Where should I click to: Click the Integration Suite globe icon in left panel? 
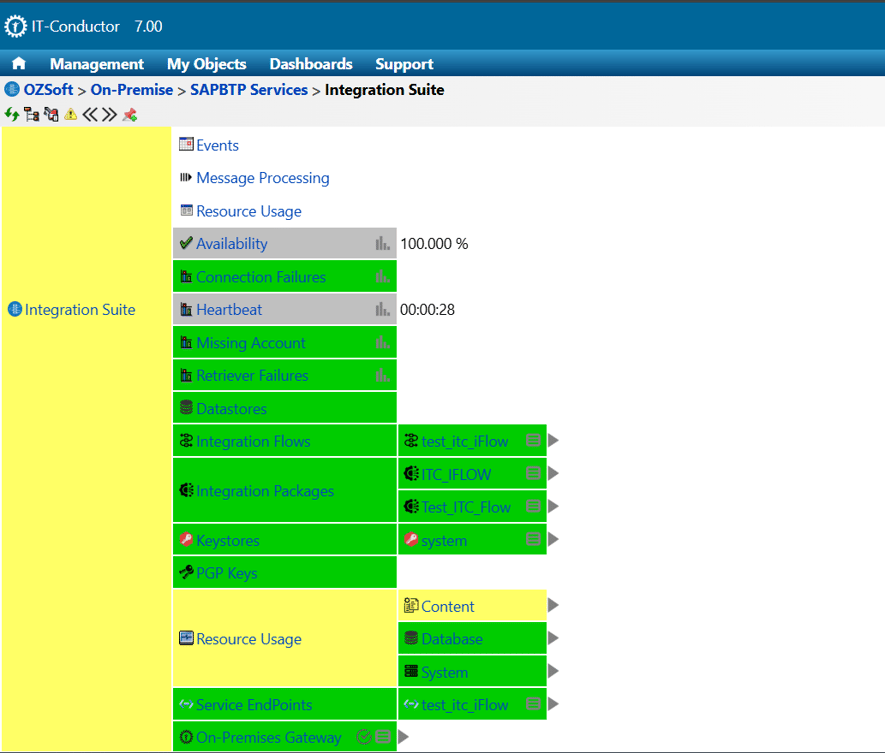(x=15, y=309)
